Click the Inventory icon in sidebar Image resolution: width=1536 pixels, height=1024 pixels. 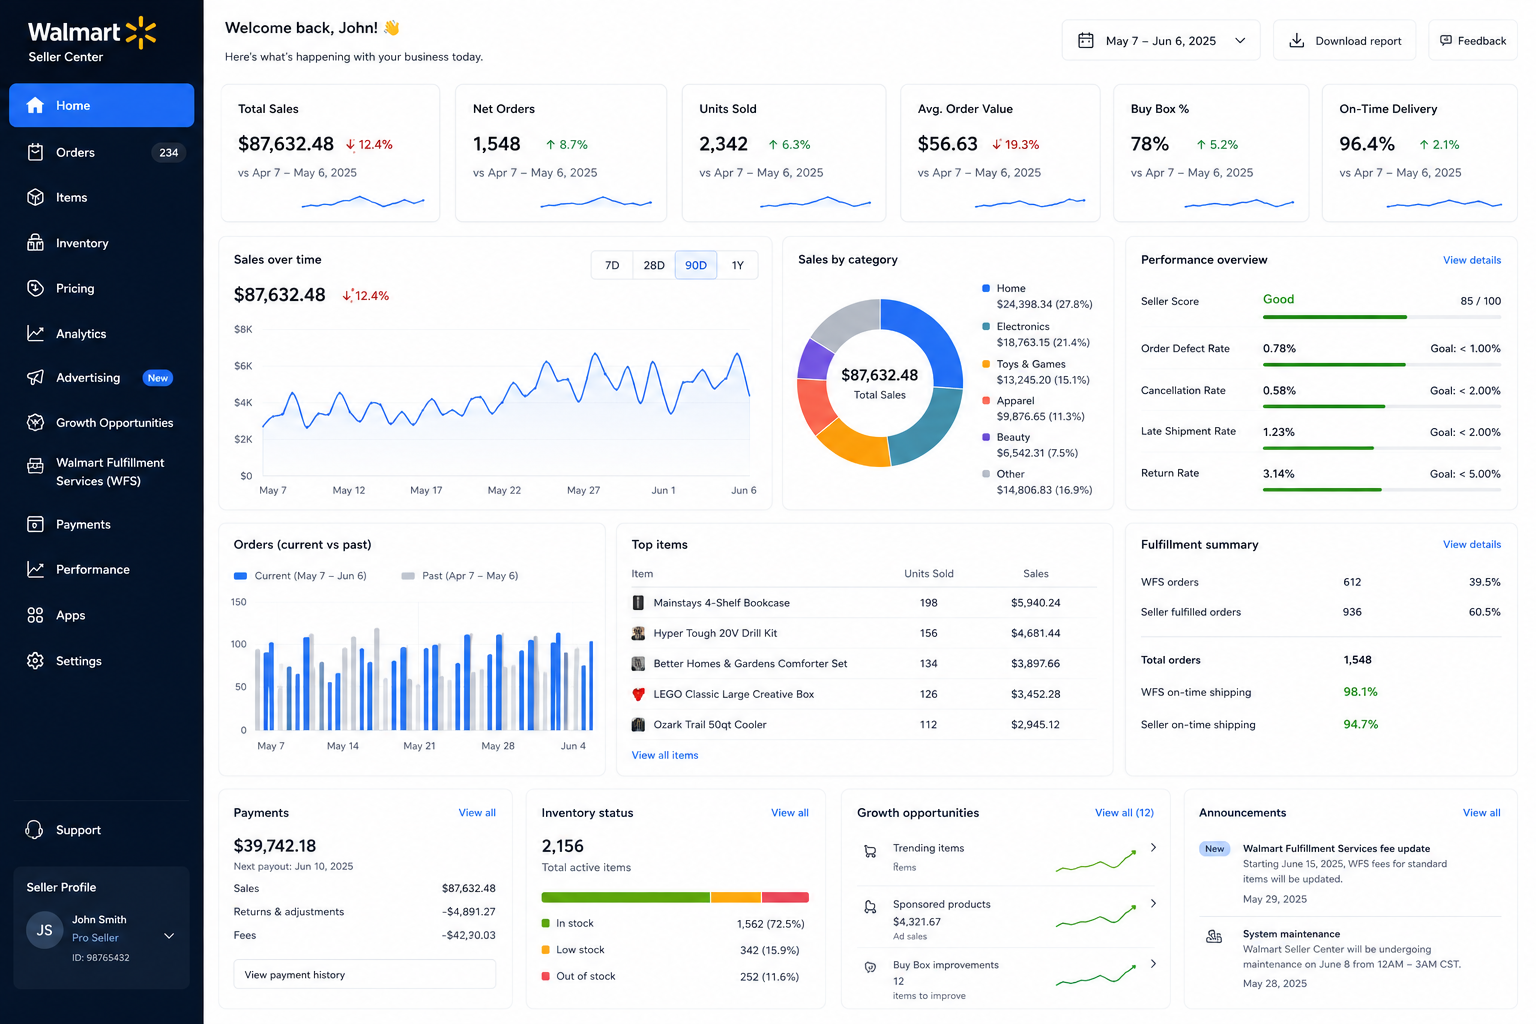[35, 243]
